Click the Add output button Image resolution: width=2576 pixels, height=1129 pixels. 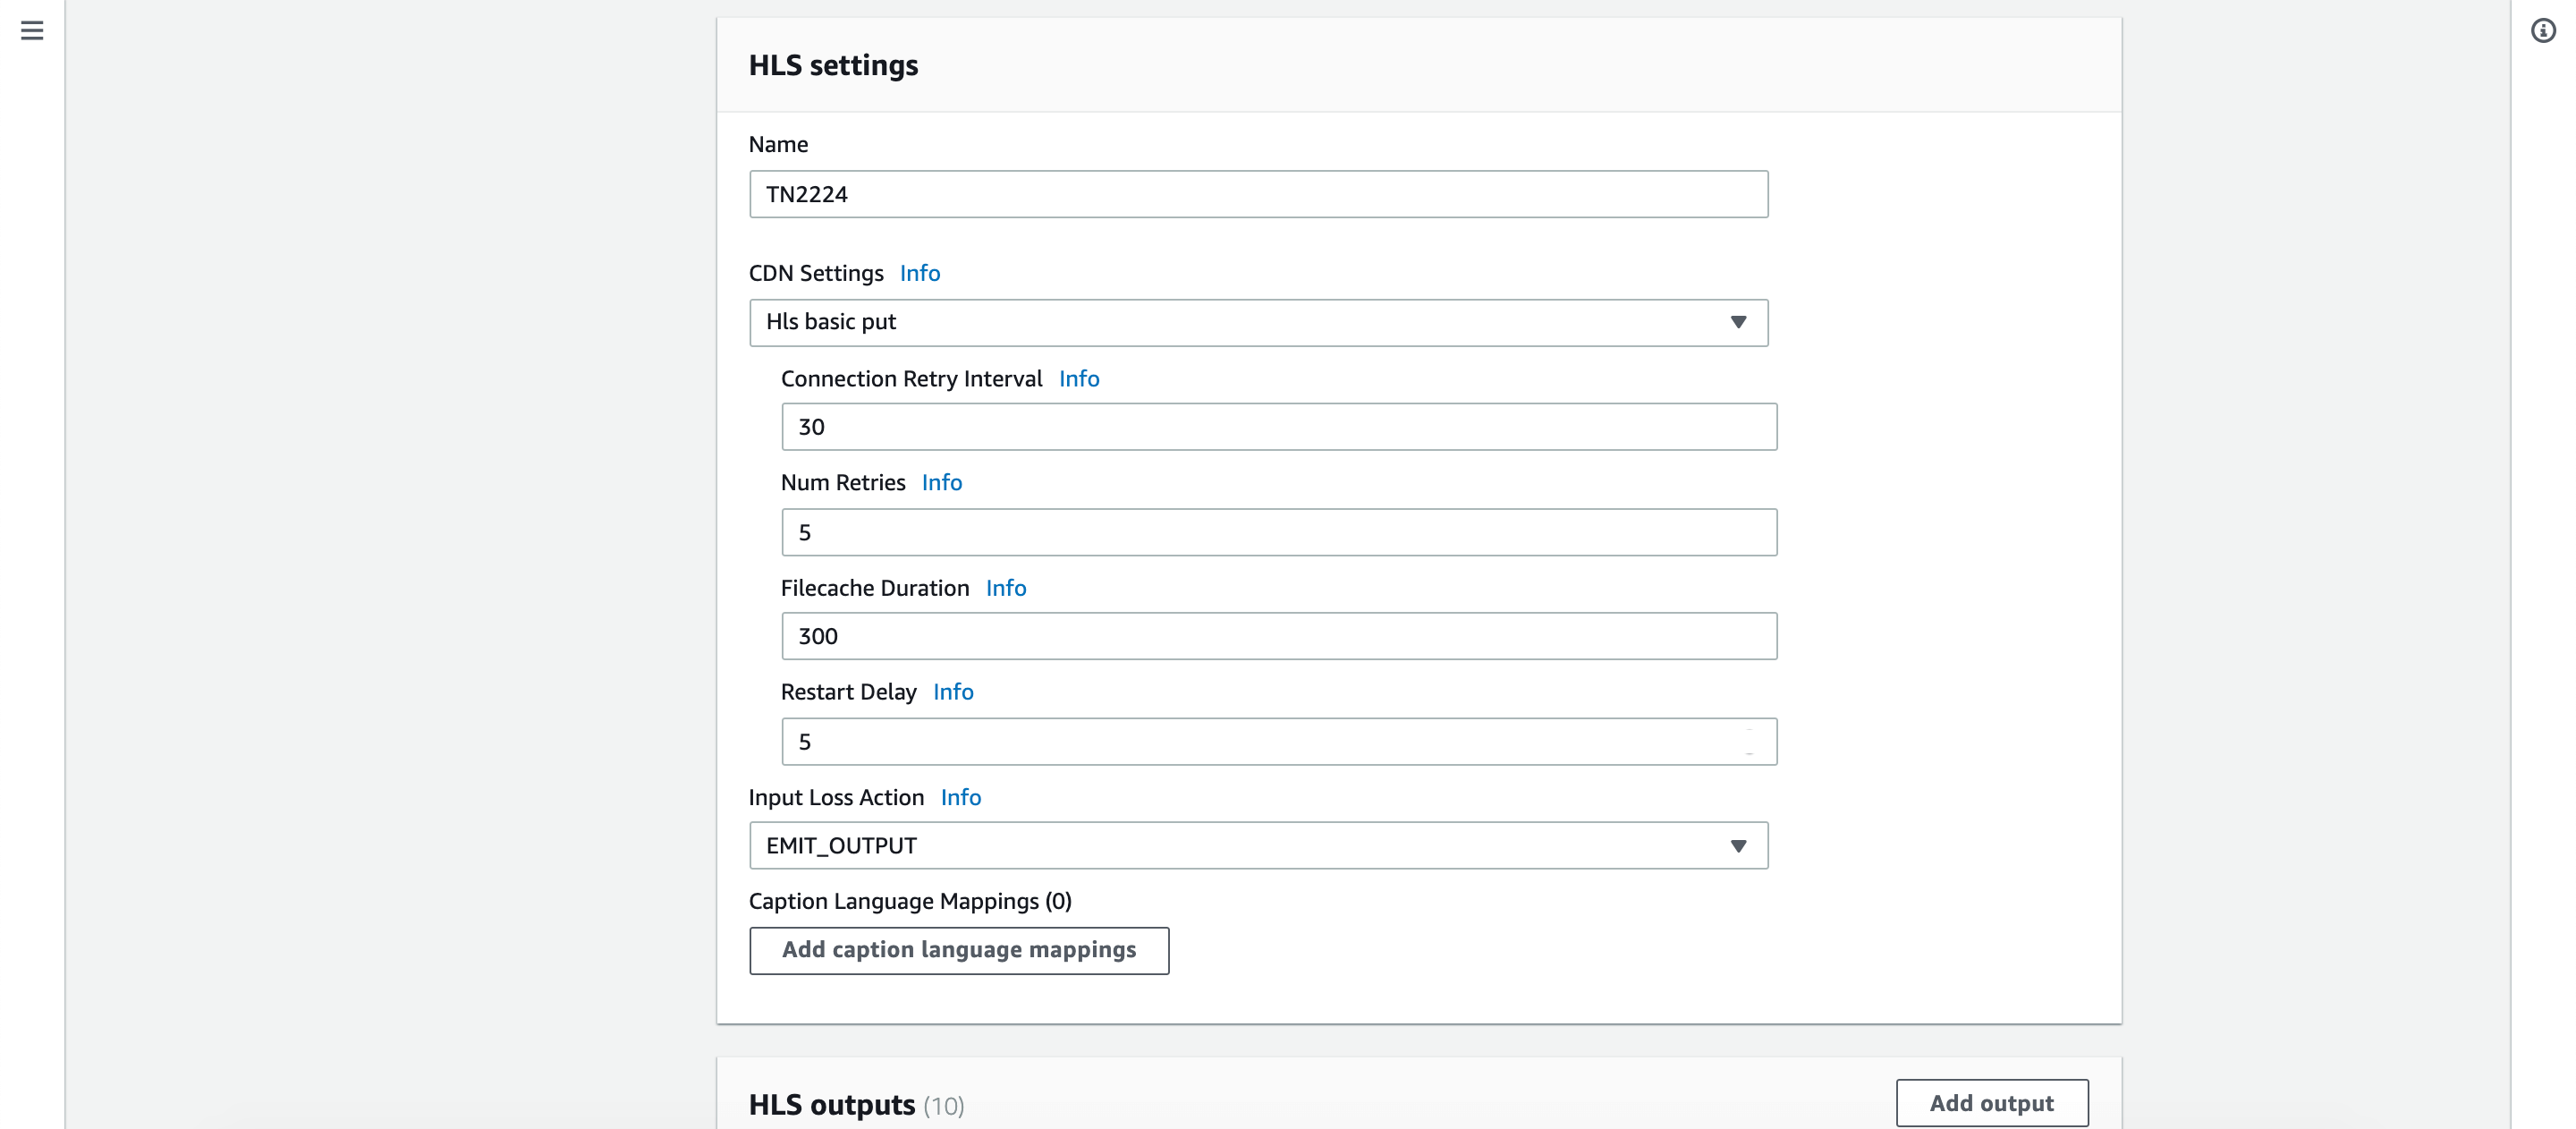[x=1991, y=1103]
